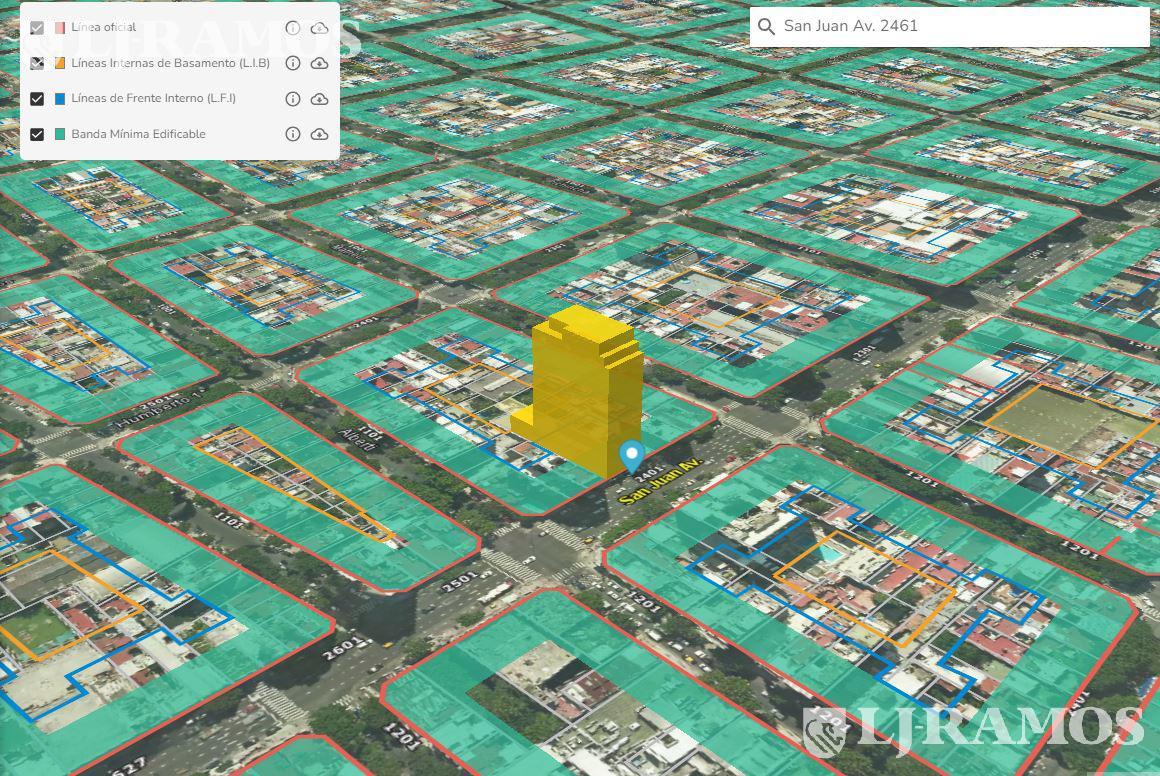Open info for Línea oficial layer
1160x776 pixels.
tap(293, 28)
